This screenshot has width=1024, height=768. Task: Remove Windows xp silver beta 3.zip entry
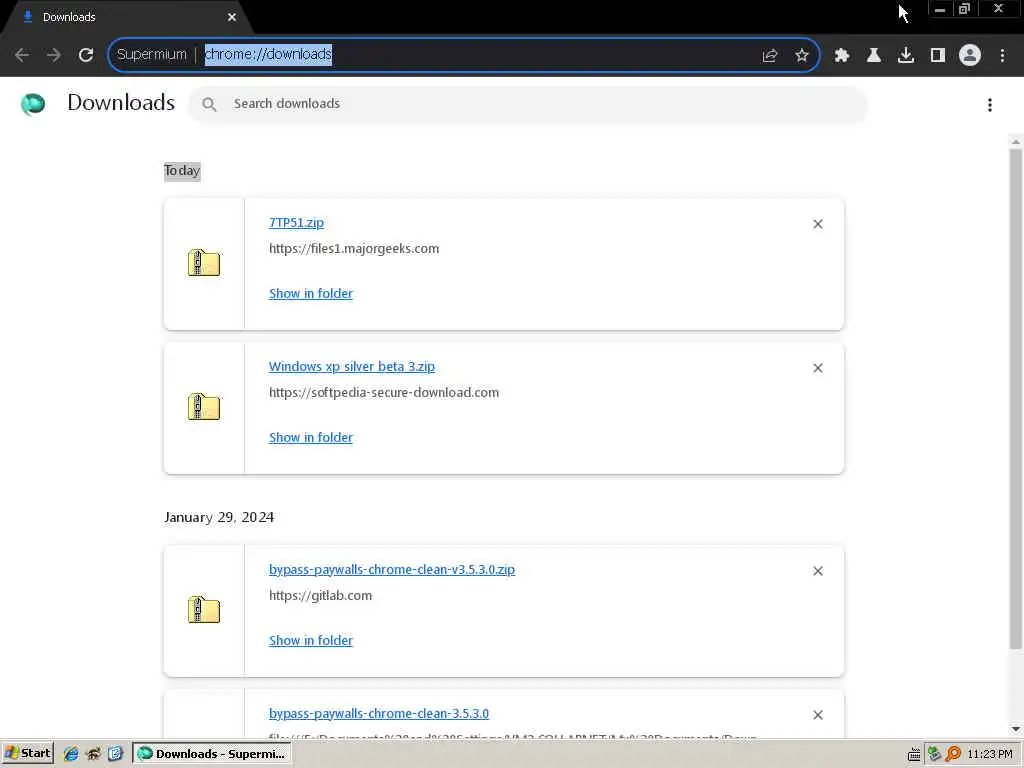coord(818,368)
